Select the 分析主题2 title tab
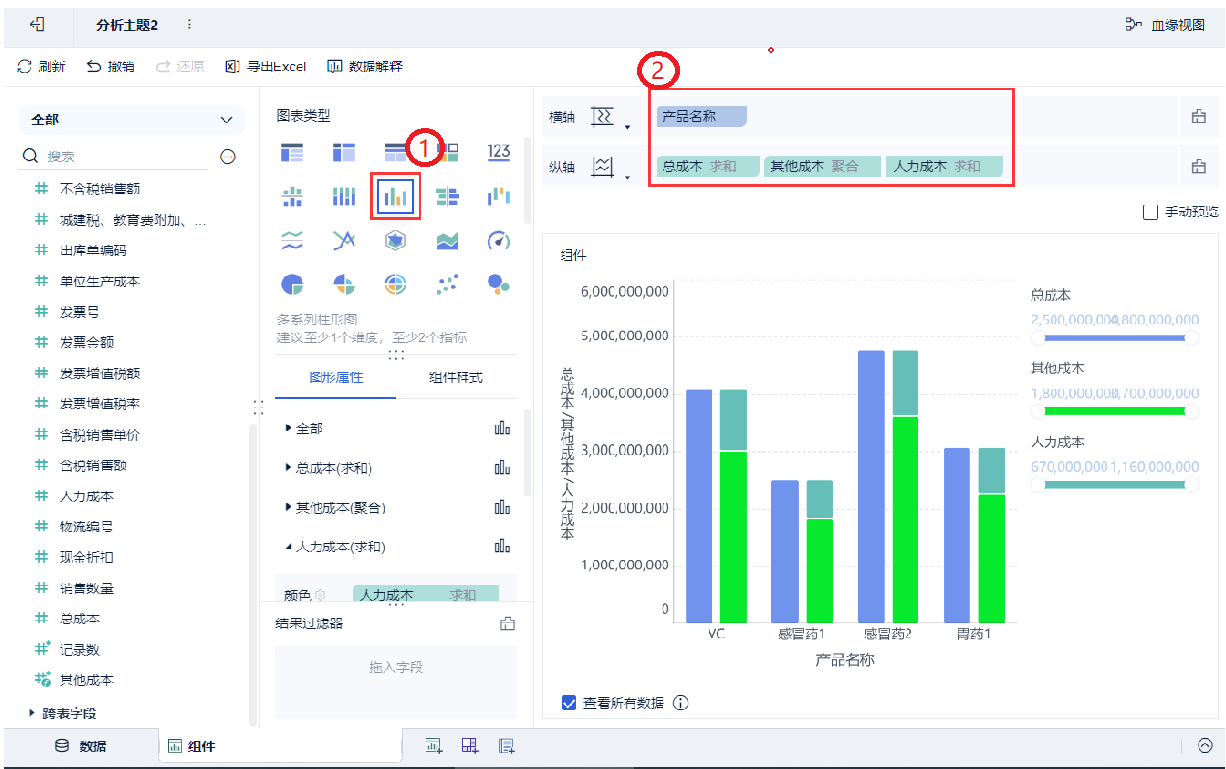Viewport: 1226px width, 769px height. tap(127, 25)
